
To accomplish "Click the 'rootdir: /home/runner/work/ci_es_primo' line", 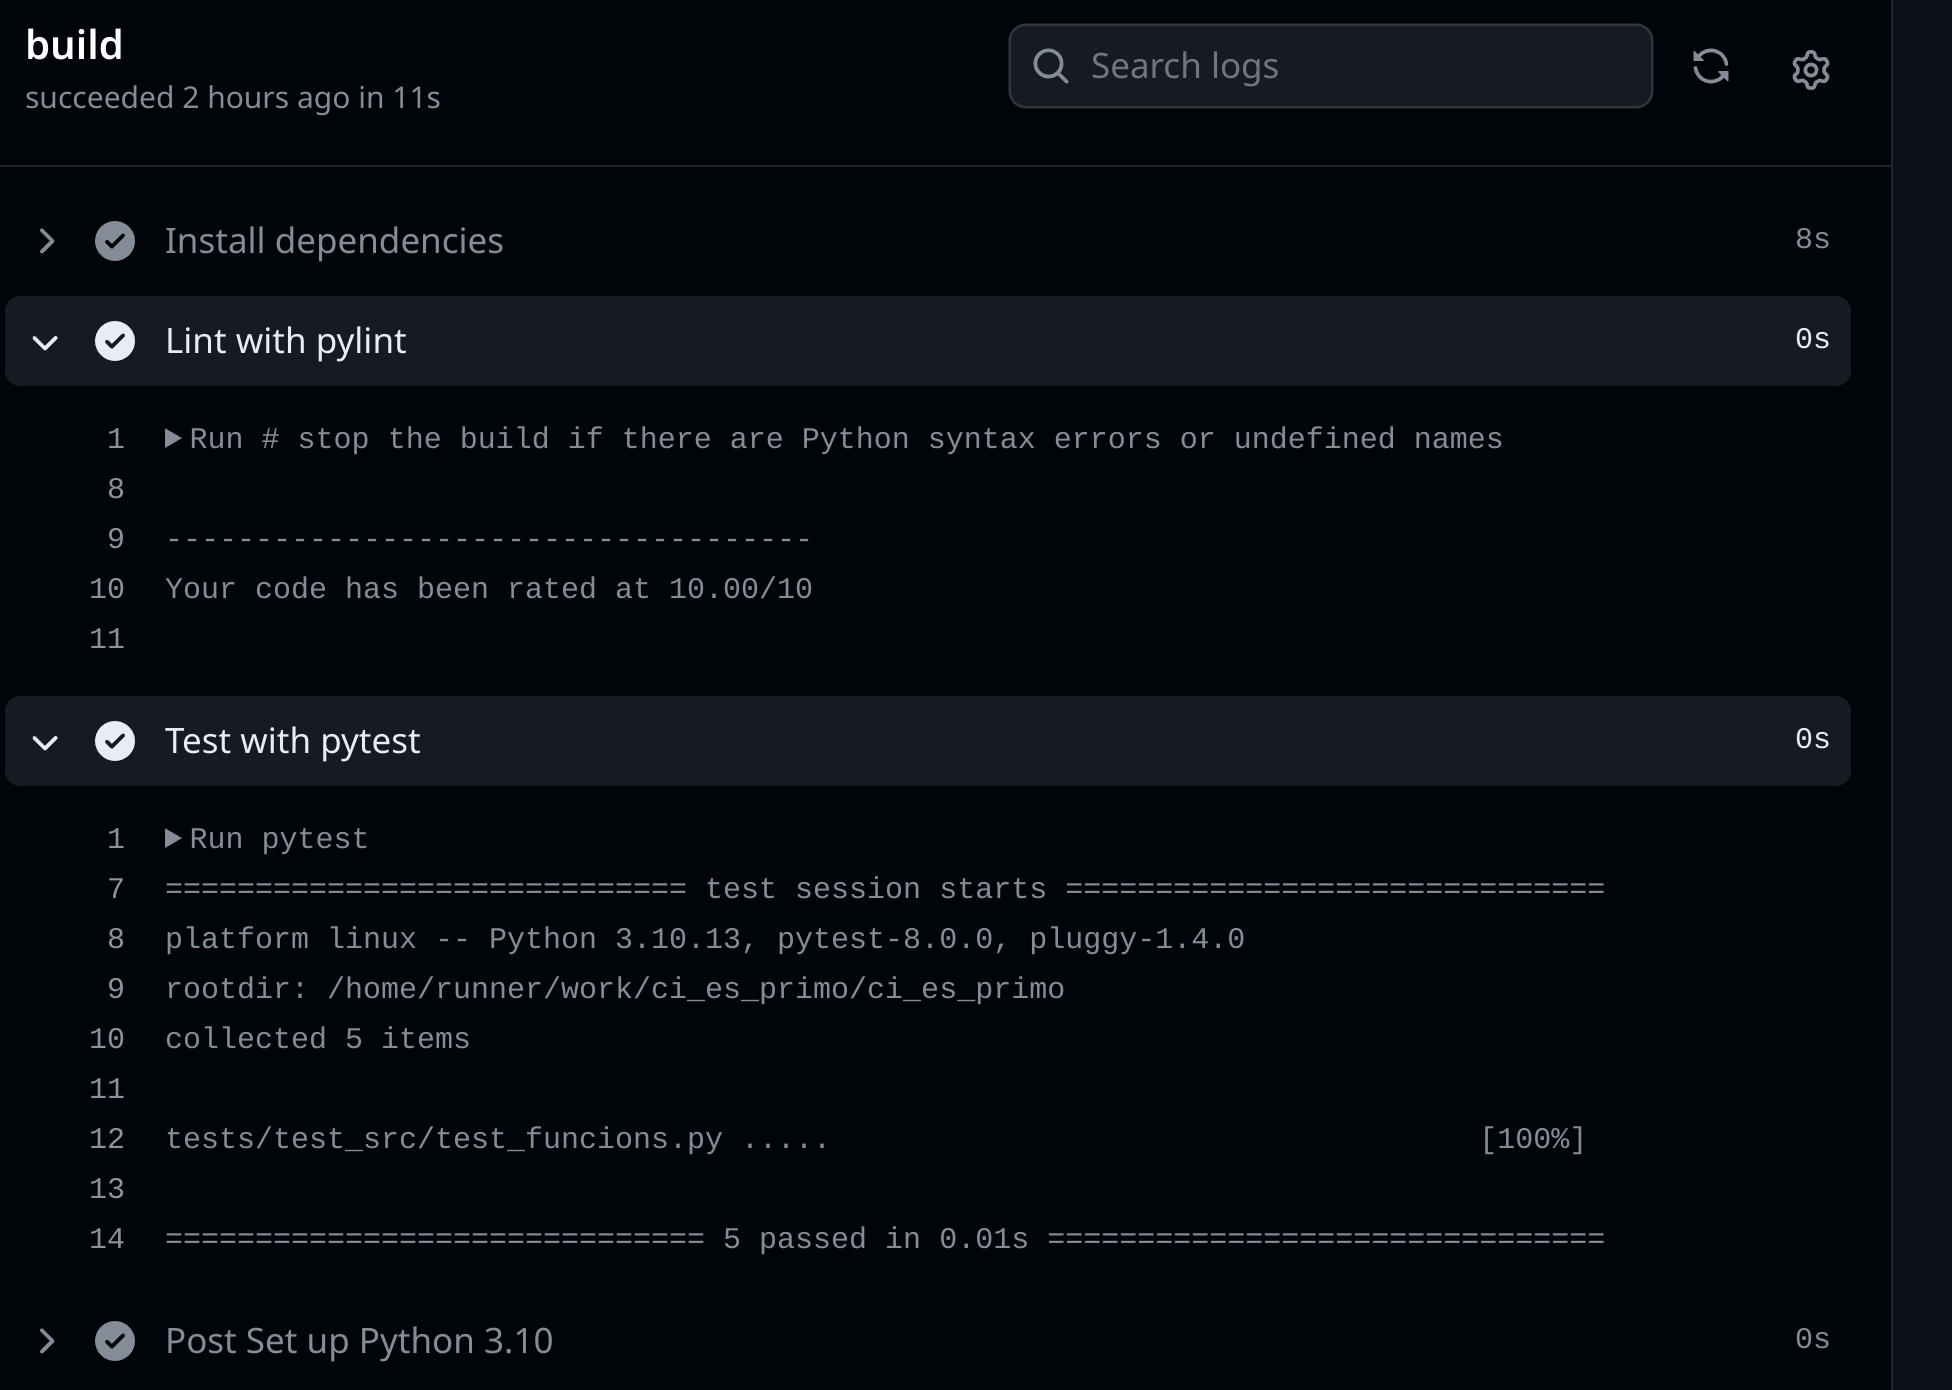I will coord(615,989).
